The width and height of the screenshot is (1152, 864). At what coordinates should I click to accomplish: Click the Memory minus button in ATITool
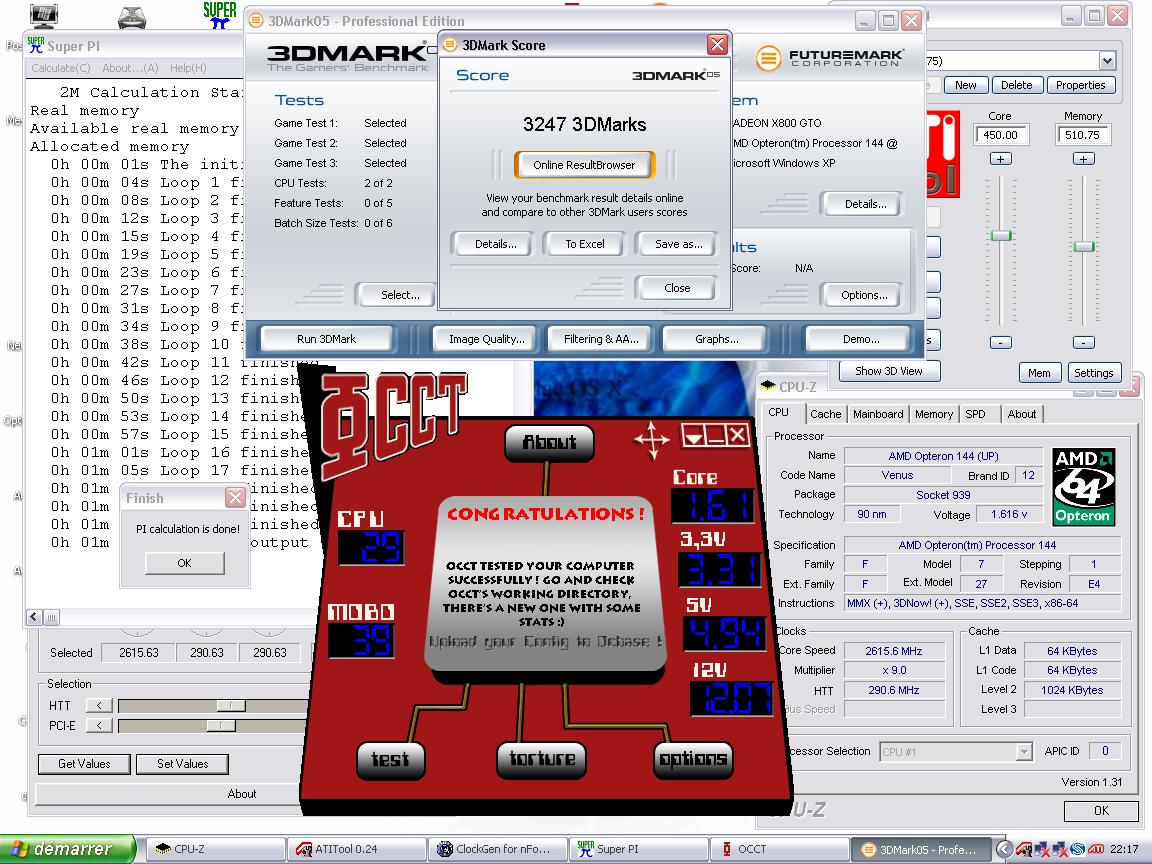pyautogui.click(x=1084, y=342)
